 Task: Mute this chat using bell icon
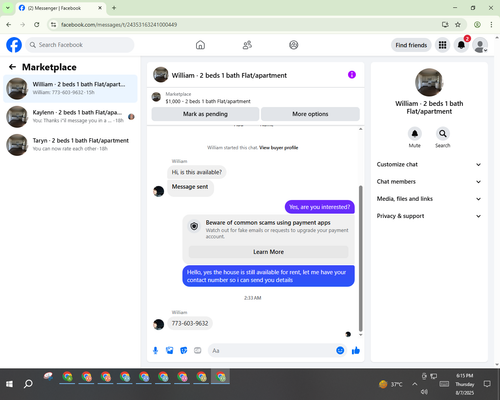click(414, 134)
